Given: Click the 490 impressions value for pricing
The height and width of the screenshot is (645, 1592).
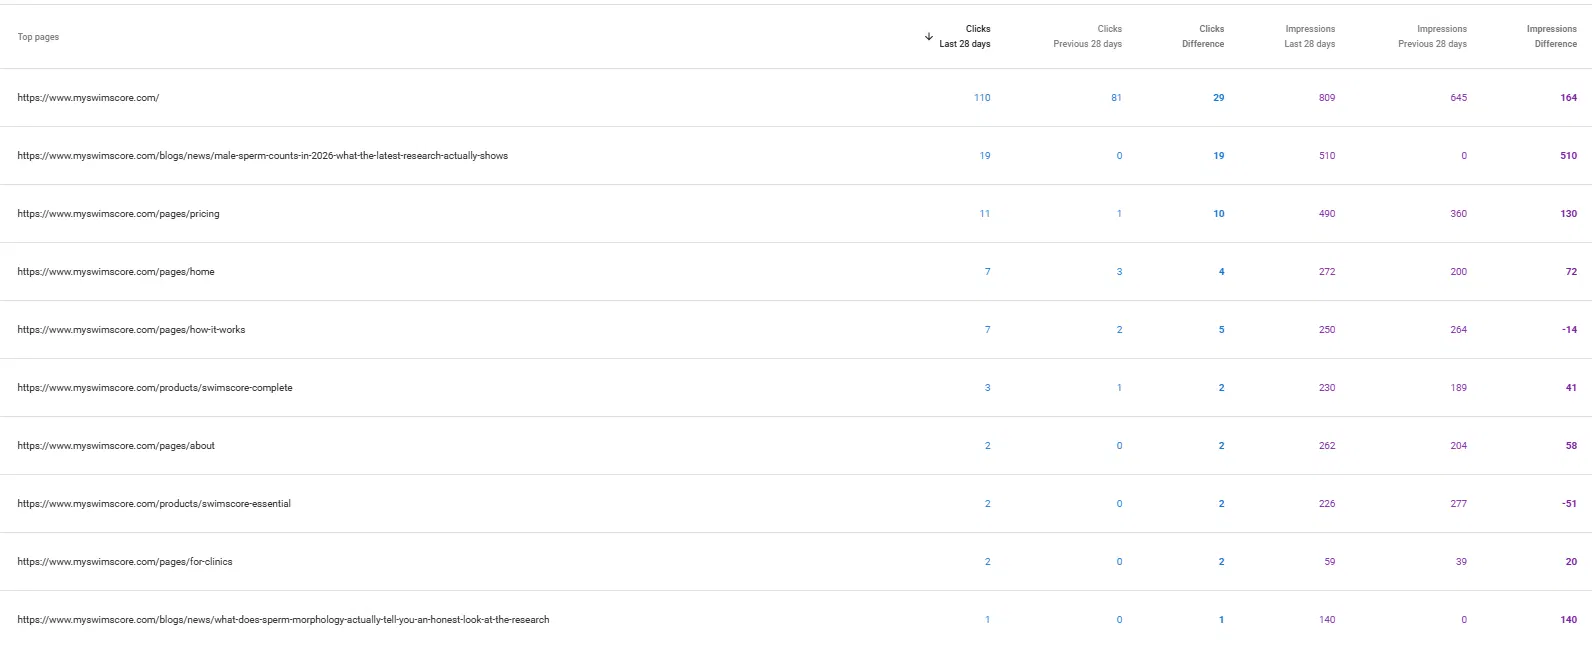Looking at the screenshot, I should [x=1327, y=214].
